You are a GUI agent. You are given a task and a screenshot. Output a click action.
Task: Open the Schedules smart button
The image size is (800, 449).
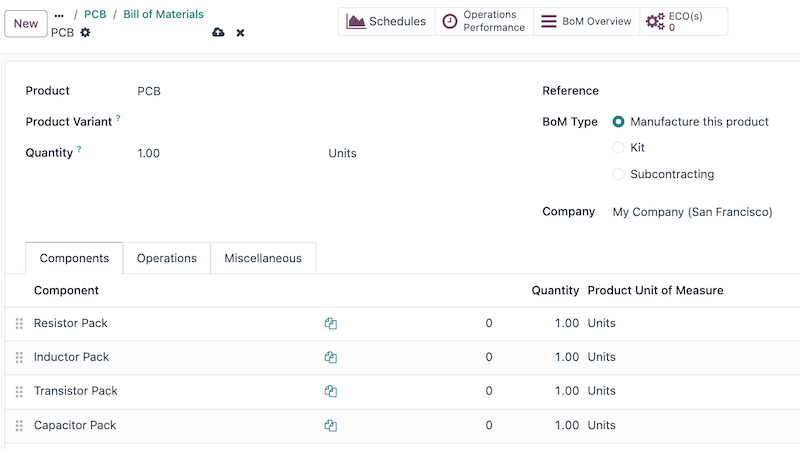click(x=386, y=22)
